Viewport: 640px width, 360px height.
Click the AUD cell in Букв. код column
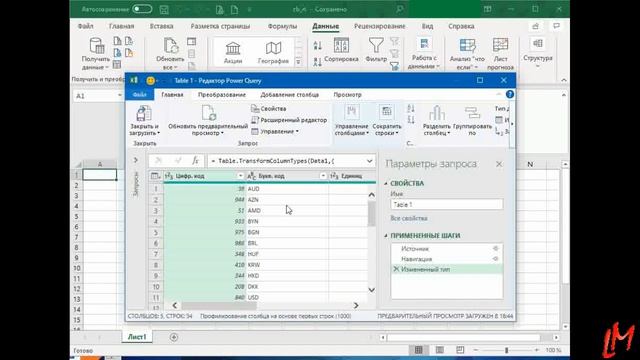click(x=287, y=189)
